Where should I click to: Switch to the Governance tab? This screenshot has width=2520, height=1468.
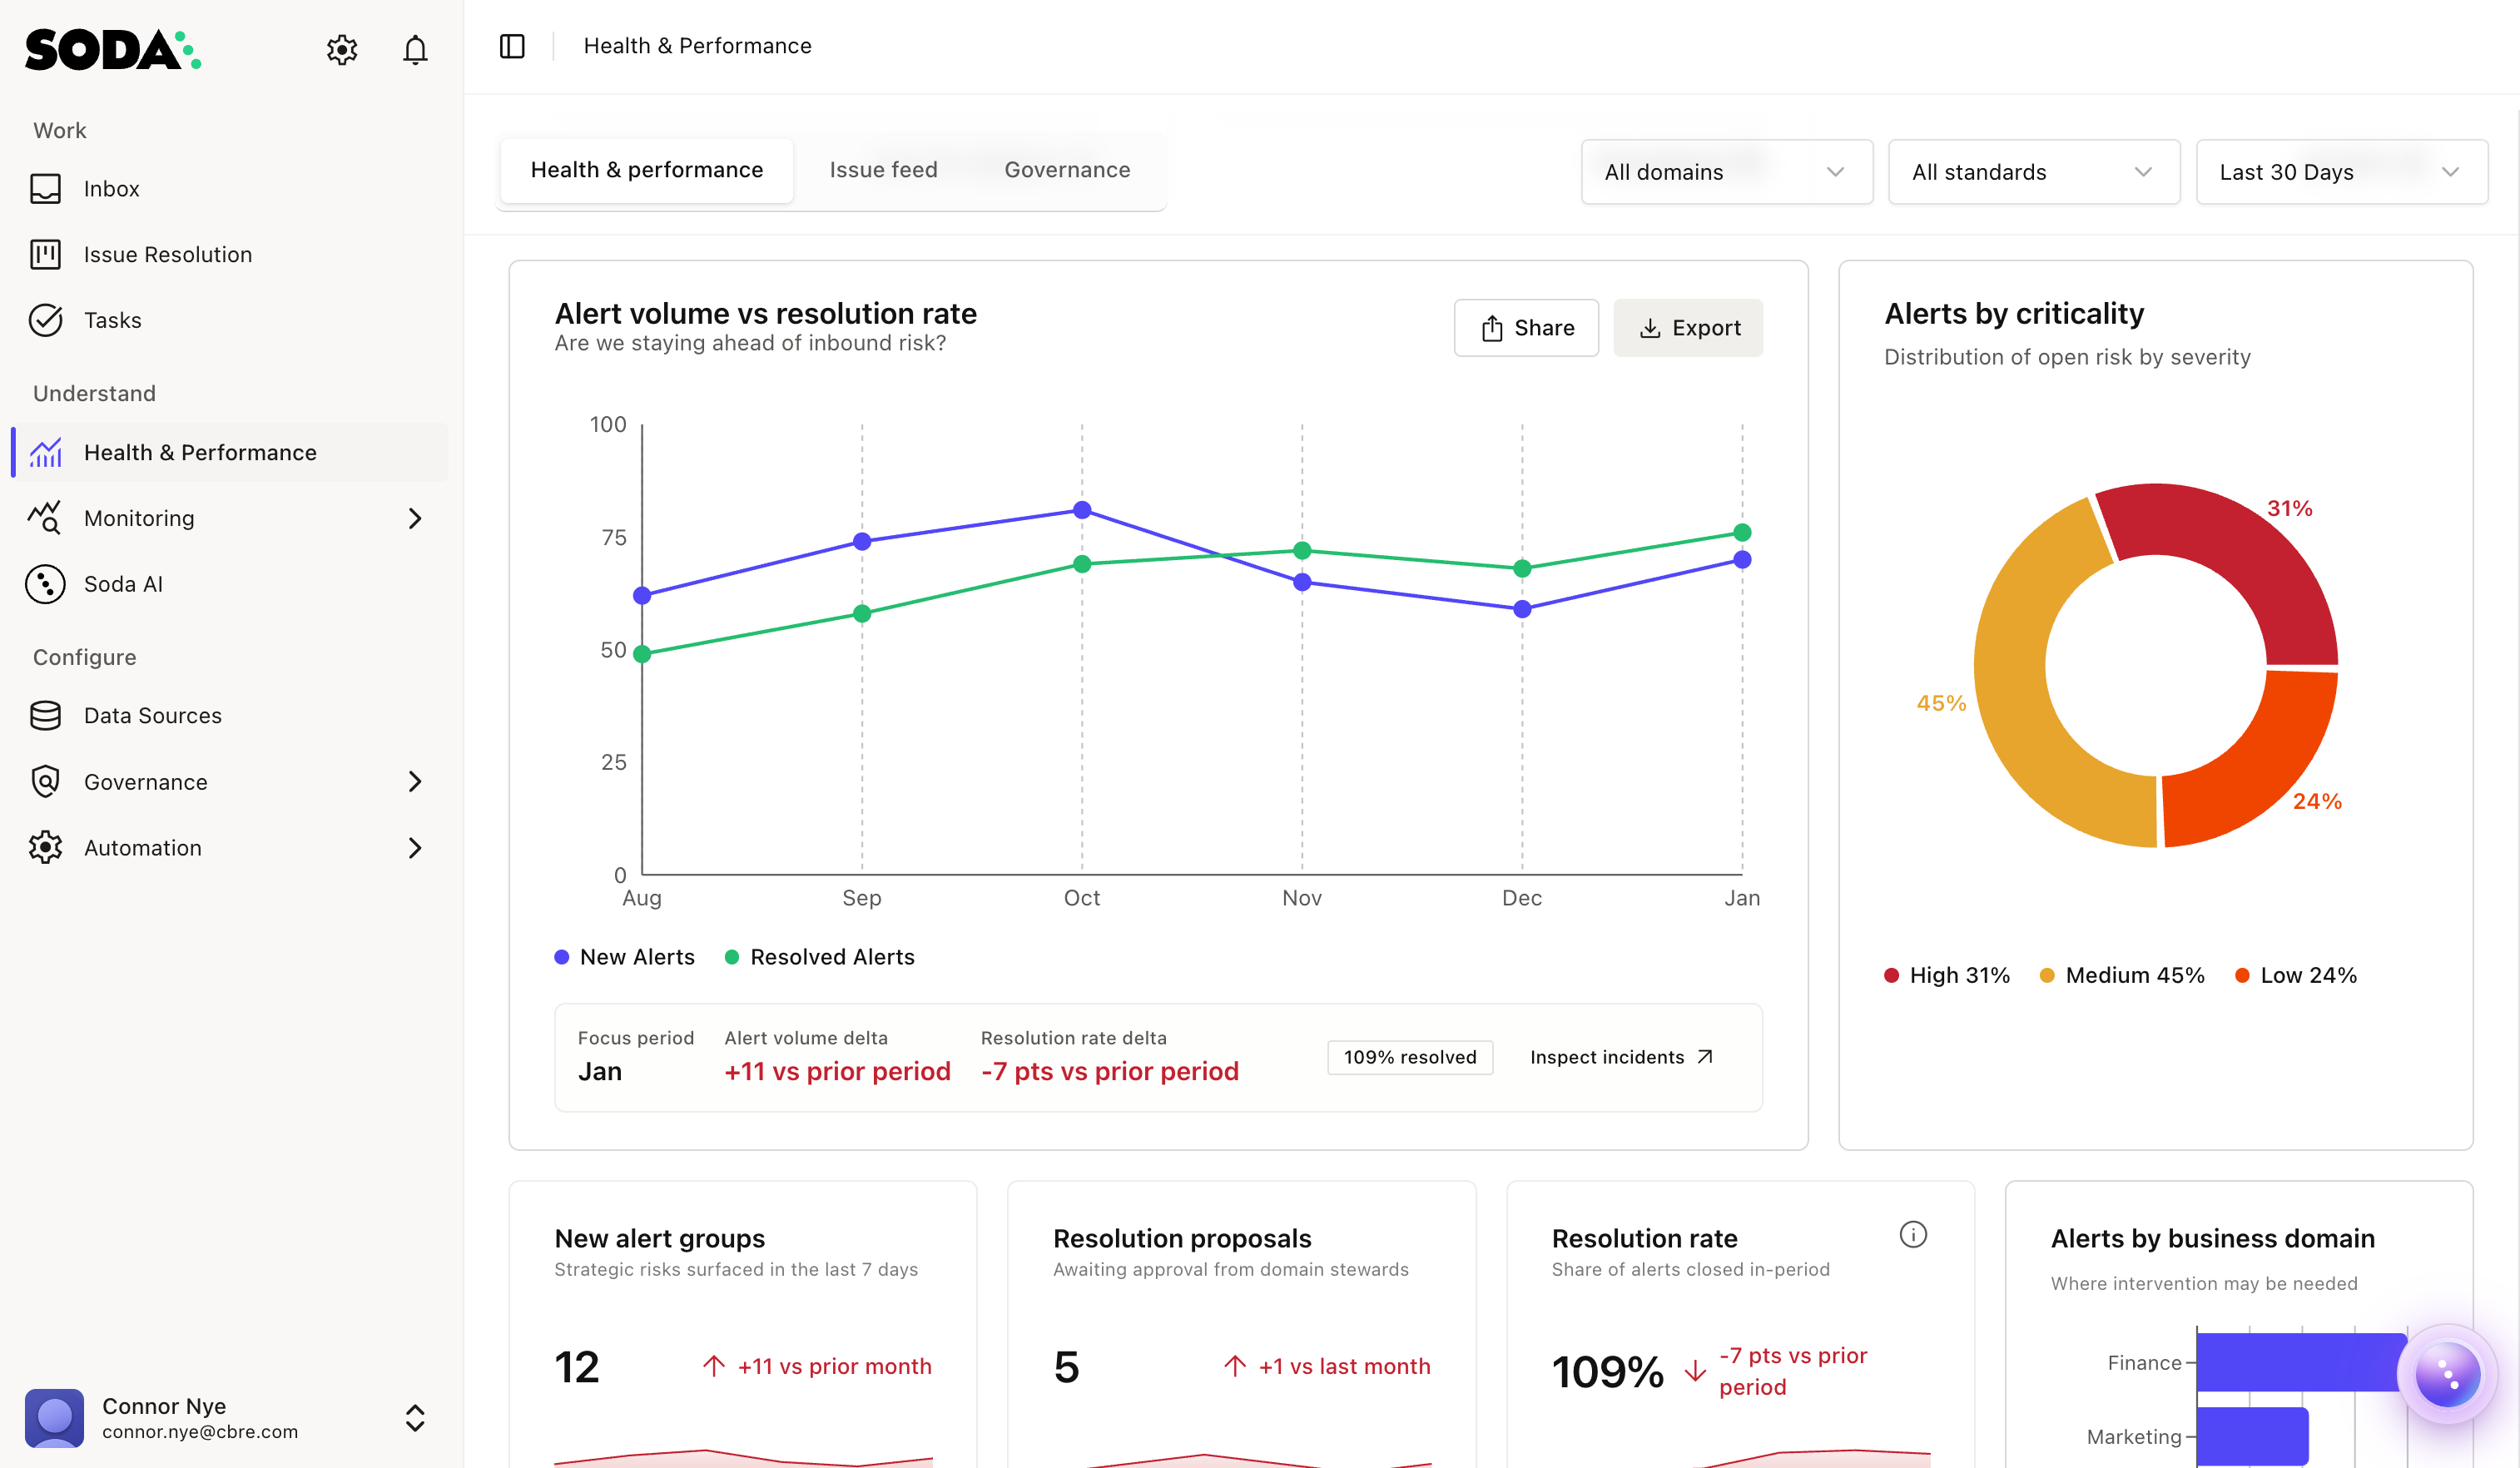1067,170
